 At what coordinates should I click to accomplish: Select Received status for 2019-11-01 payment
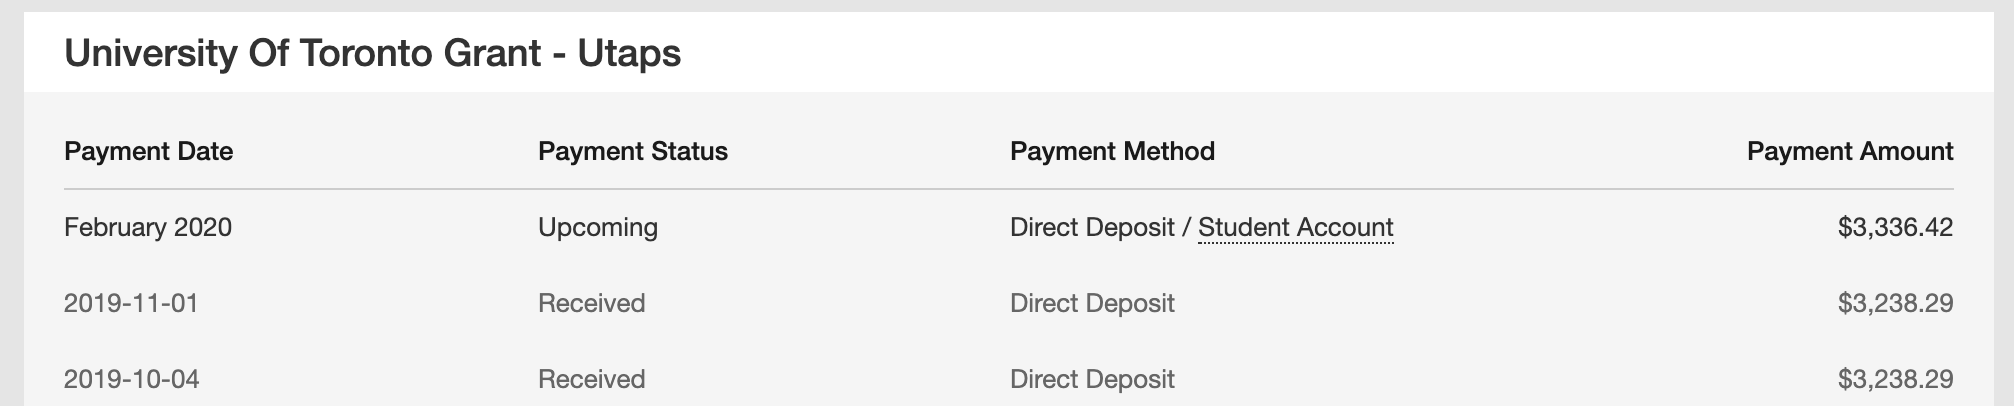591,303
